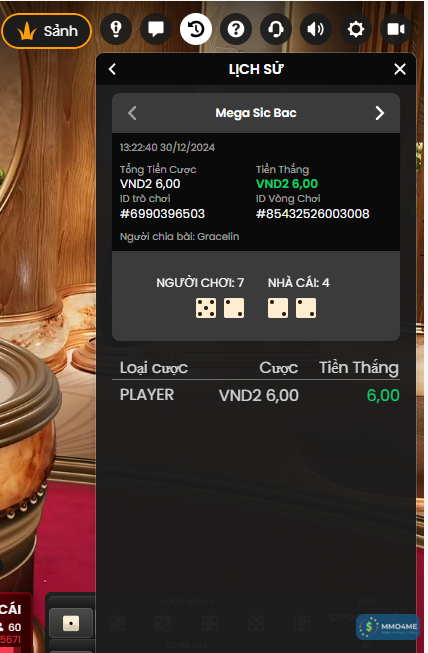The image size is (428, 653).
Task: Show previous game with left chevron
Action: [x=132, y=113]
